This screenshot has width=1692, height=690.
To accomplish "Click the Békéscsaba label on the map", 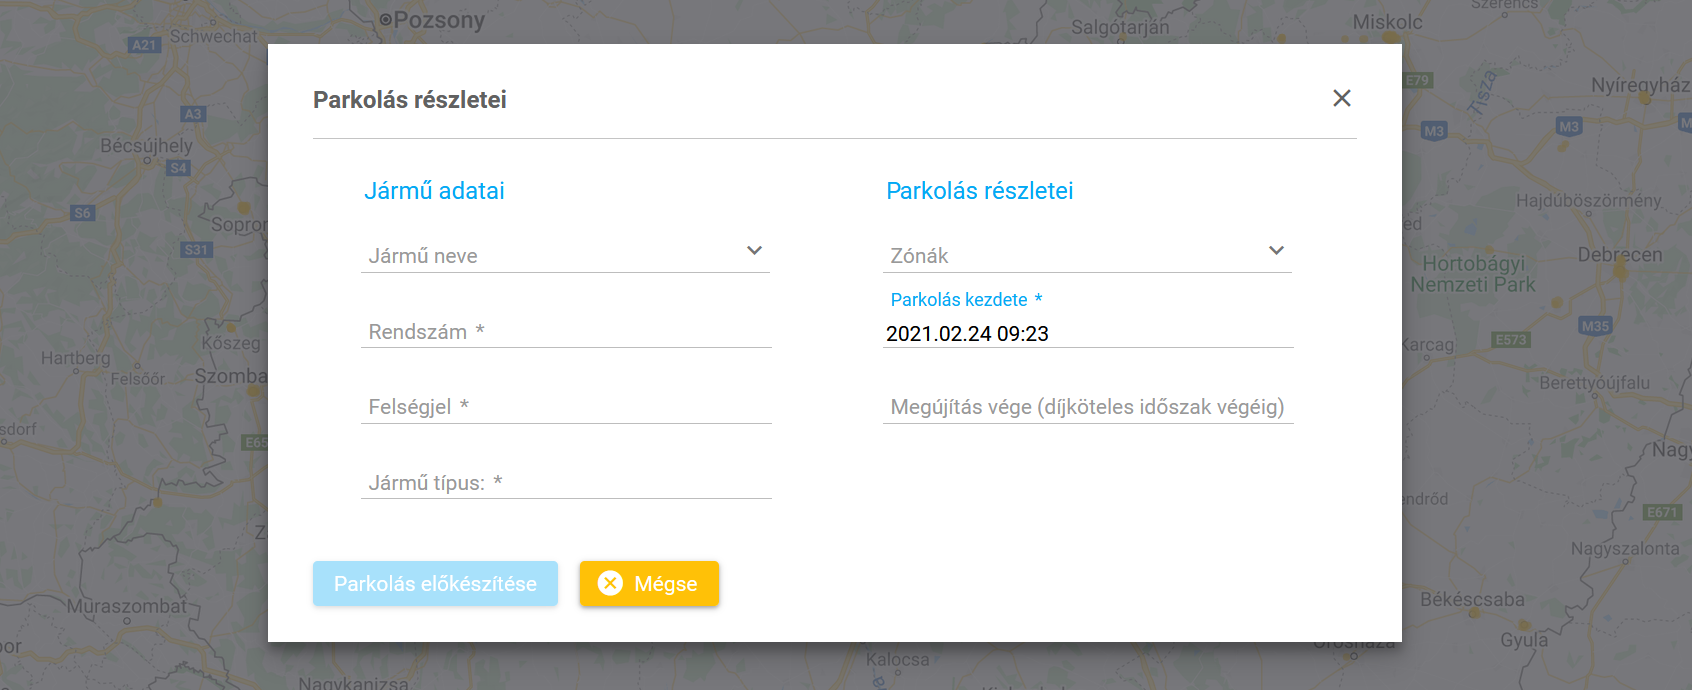I will (x=1472, y=600).
